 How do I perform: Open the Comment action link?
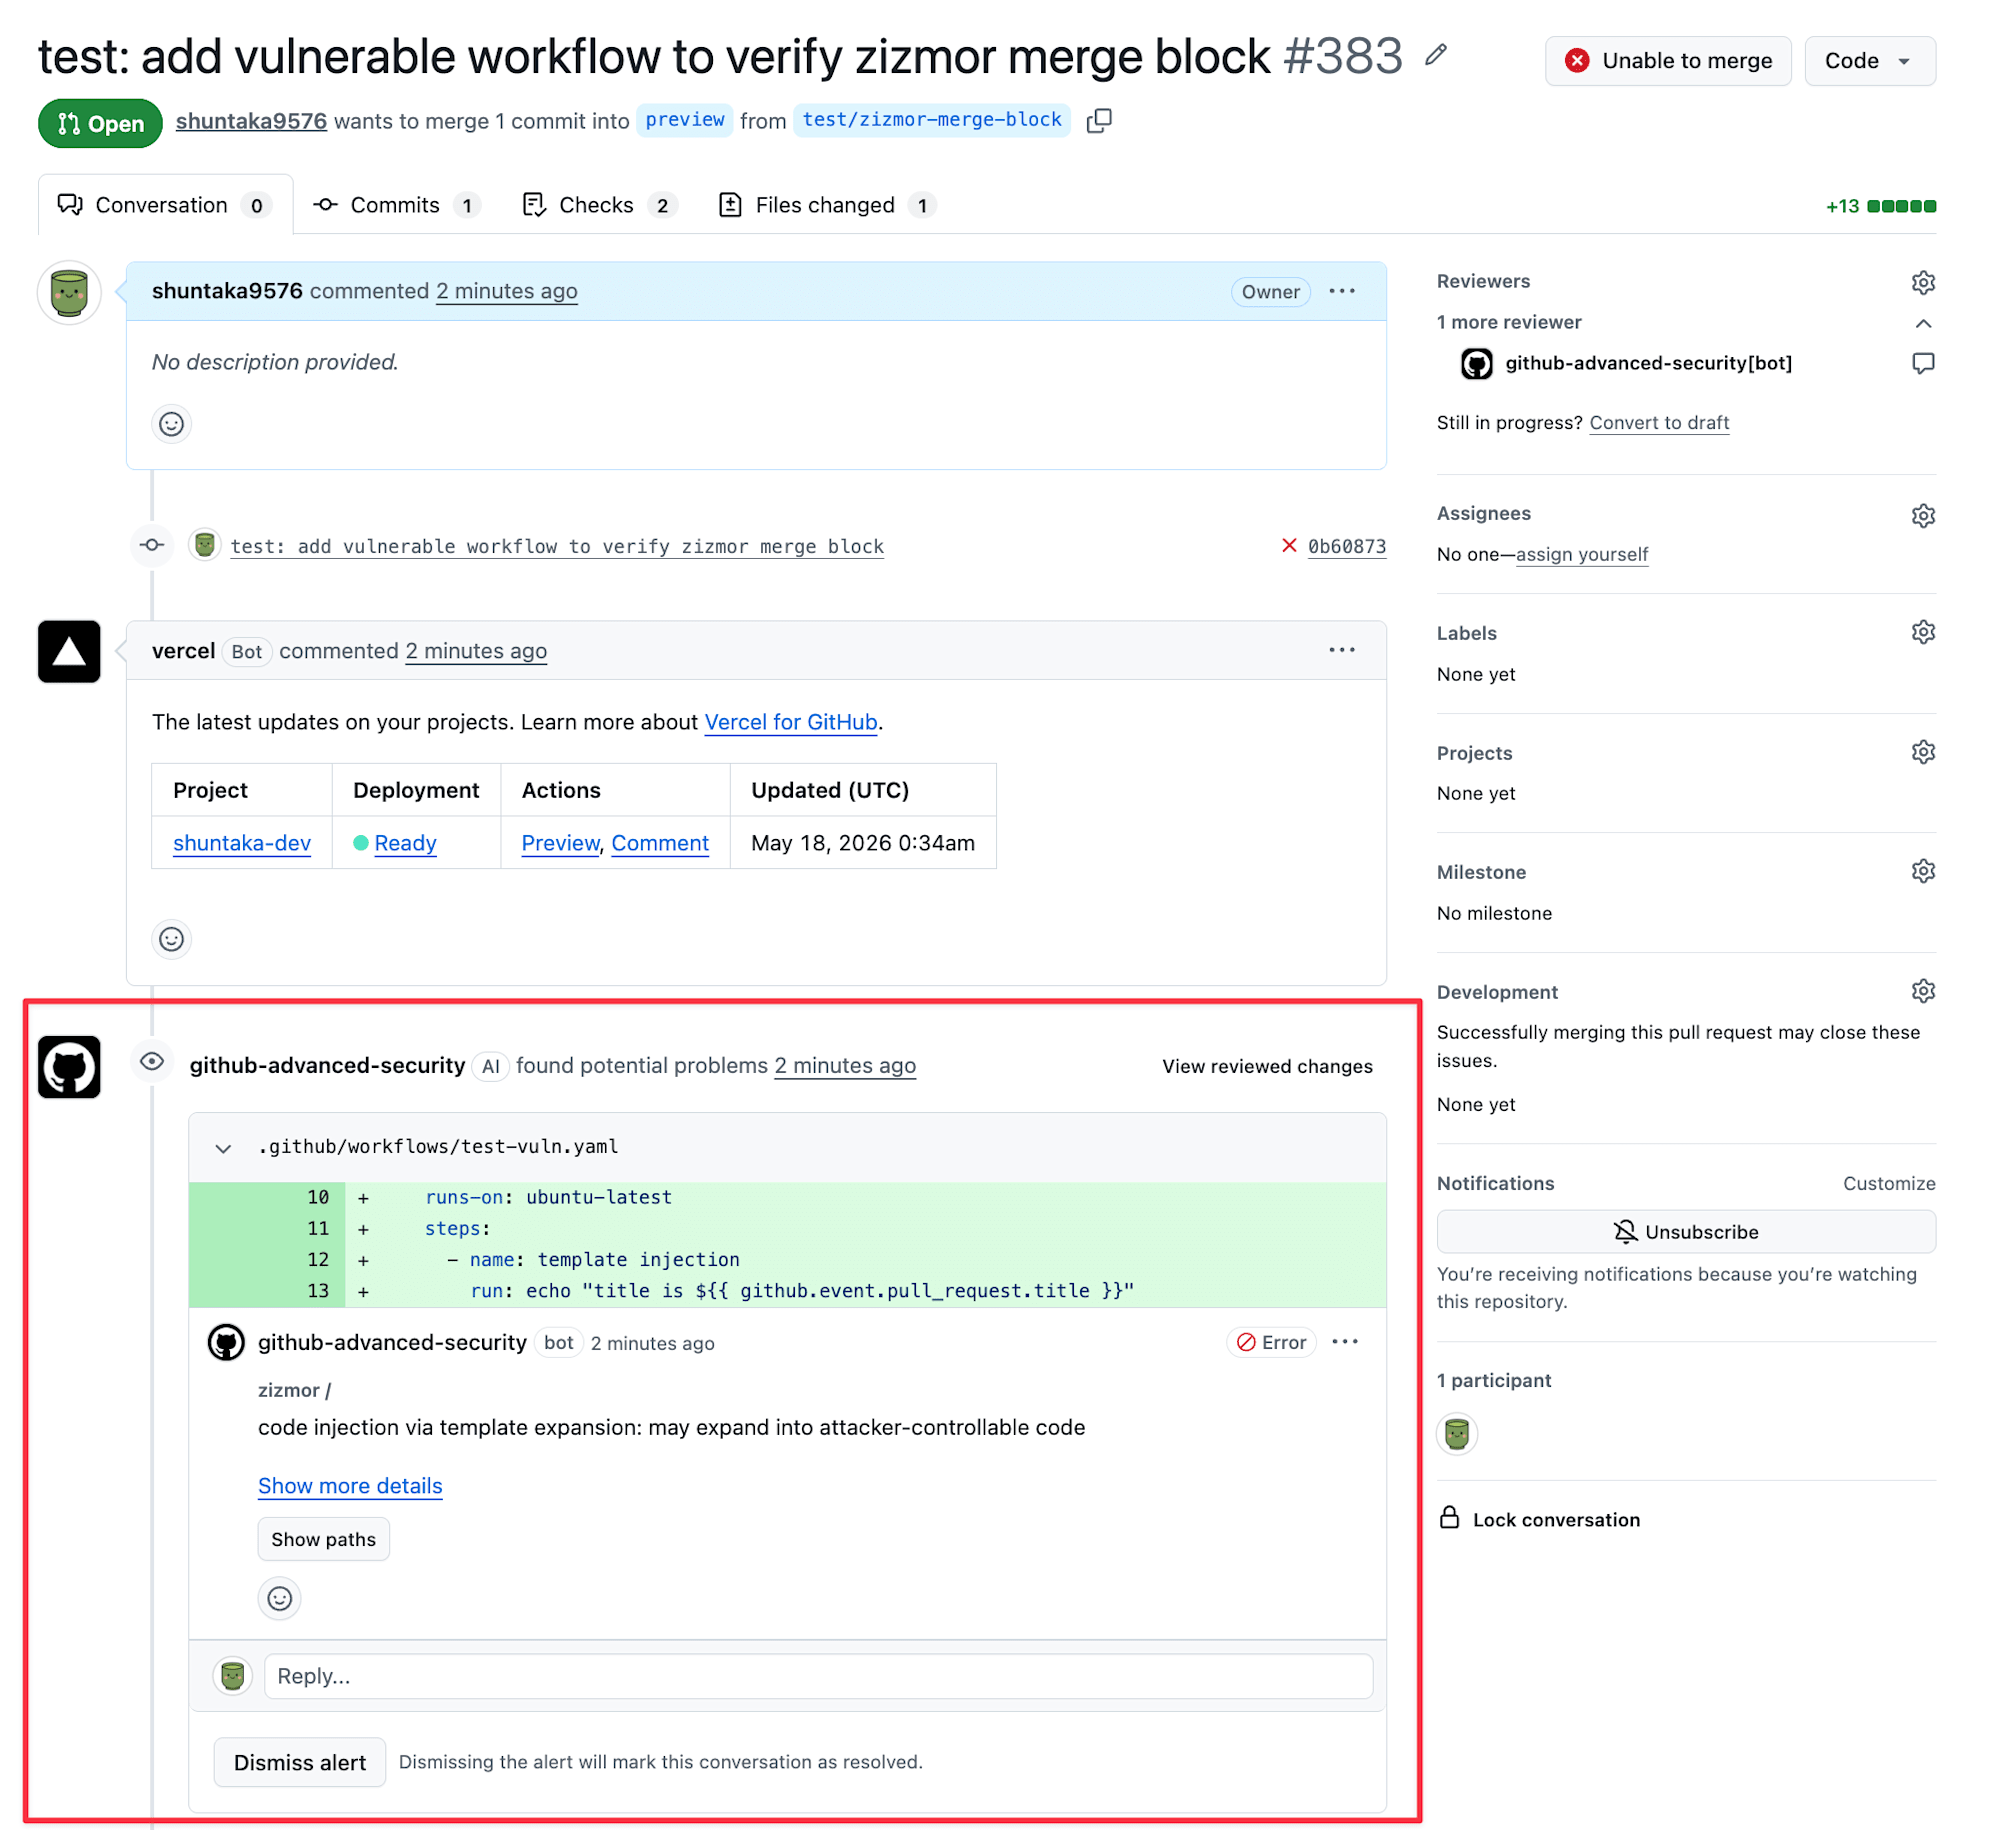[x=660, y=843]
